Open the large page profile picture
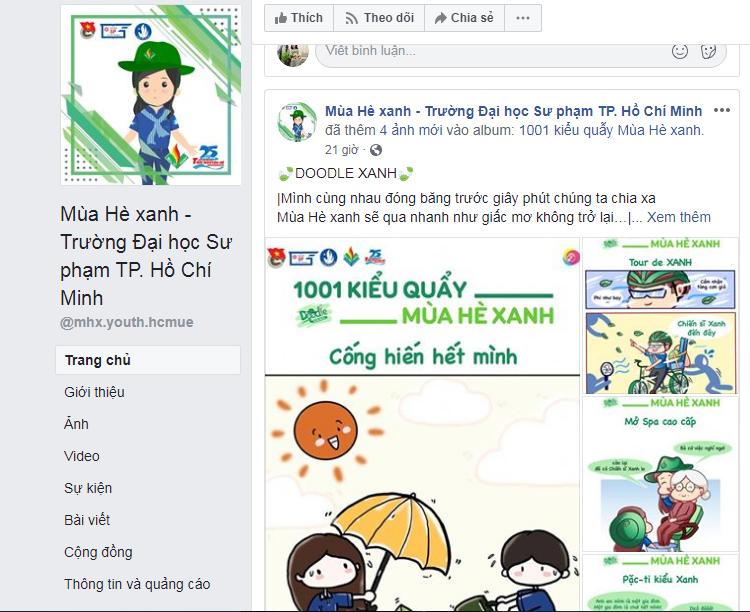The image size is (750, 612). tap(151, 95)
